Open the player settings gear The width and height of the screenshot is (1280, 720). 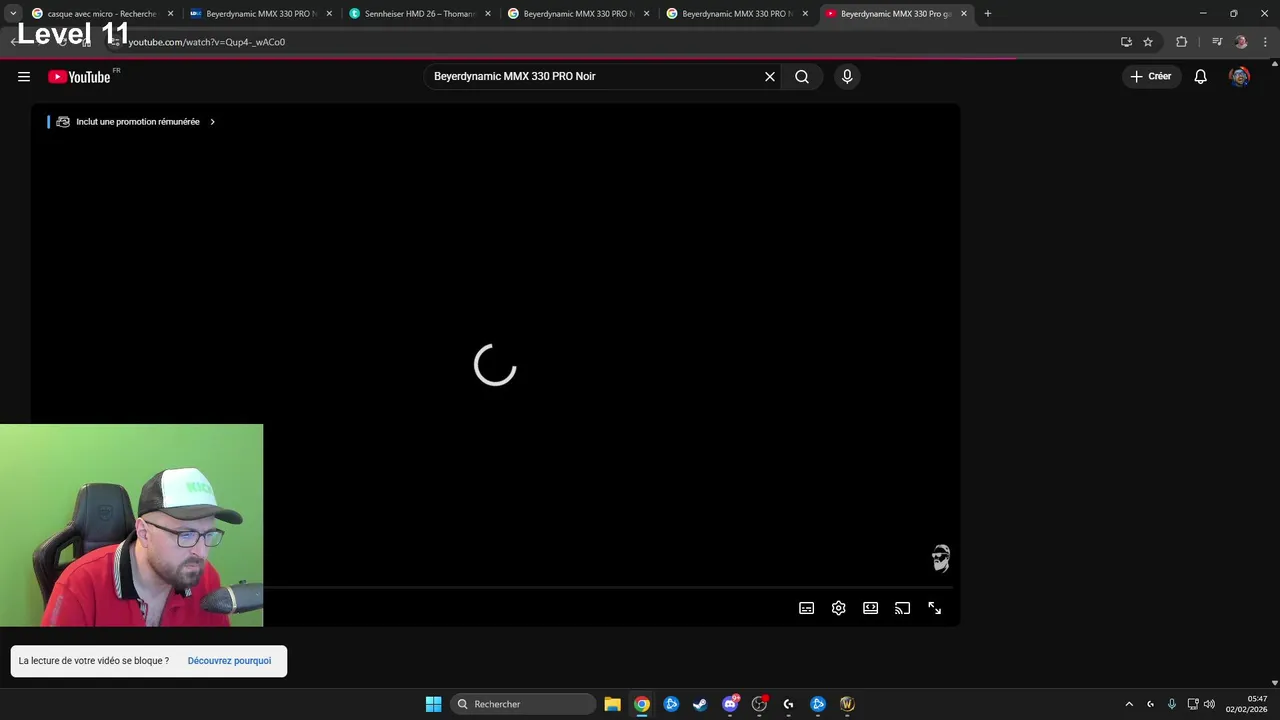click(839, 608)
